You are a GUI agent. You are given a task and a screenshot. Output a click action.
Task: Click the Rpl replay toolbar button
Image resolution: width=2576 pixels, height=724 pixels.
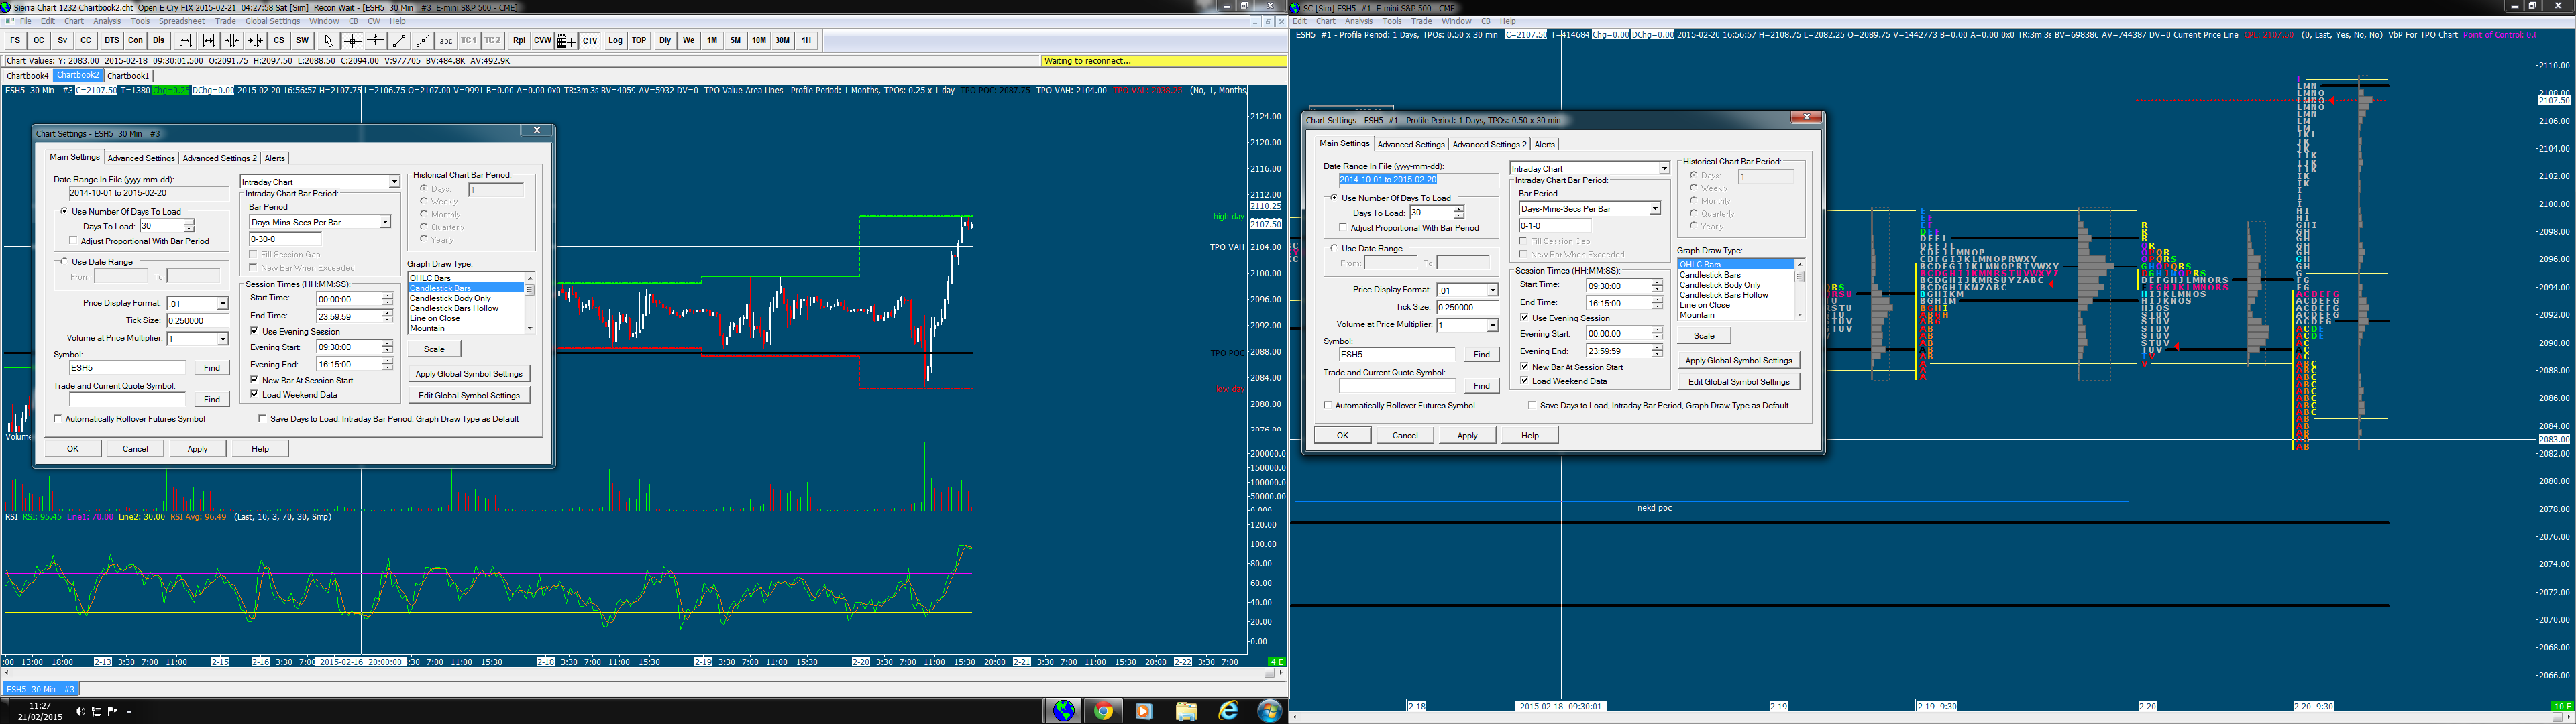pos(519,41)
